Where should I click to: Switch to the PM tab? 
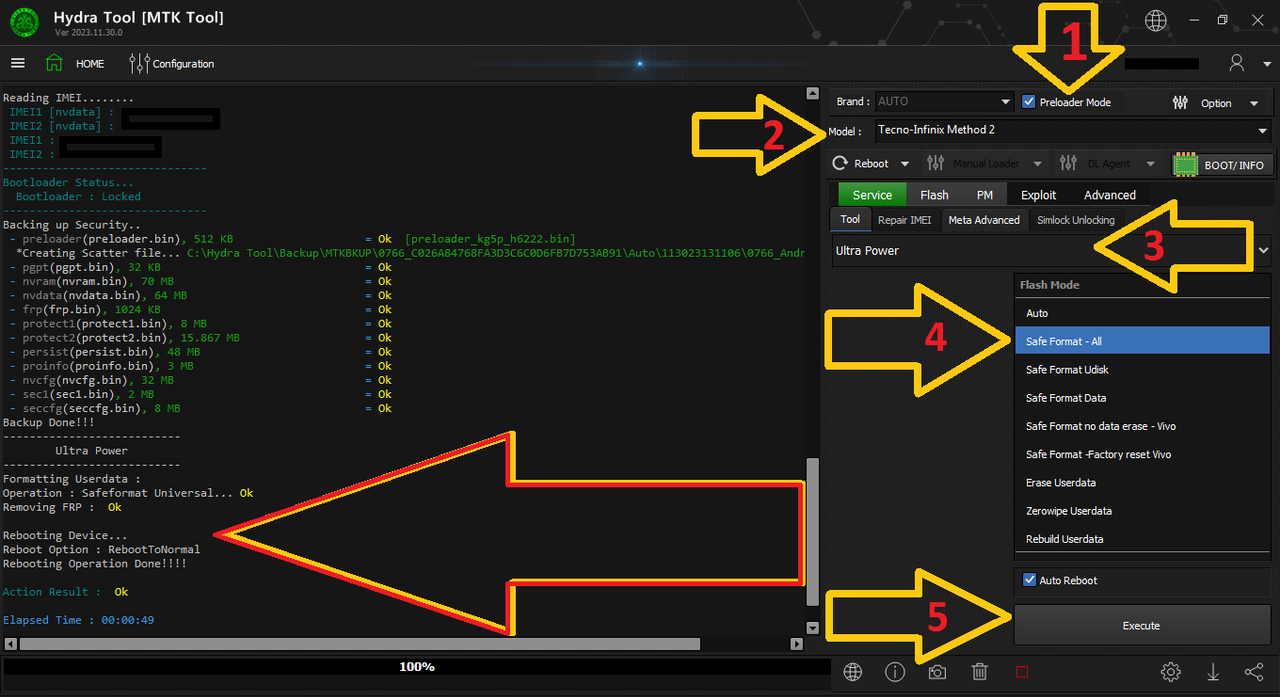[985, 195]
